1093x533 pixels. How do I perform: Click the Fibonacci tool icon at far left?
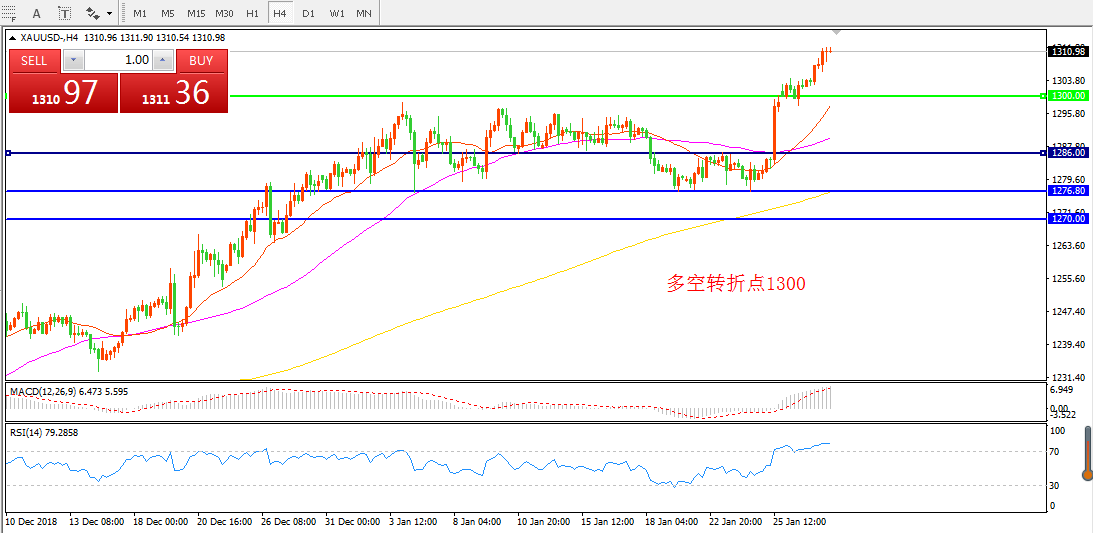pyautogui.click(x=8, y=14)
